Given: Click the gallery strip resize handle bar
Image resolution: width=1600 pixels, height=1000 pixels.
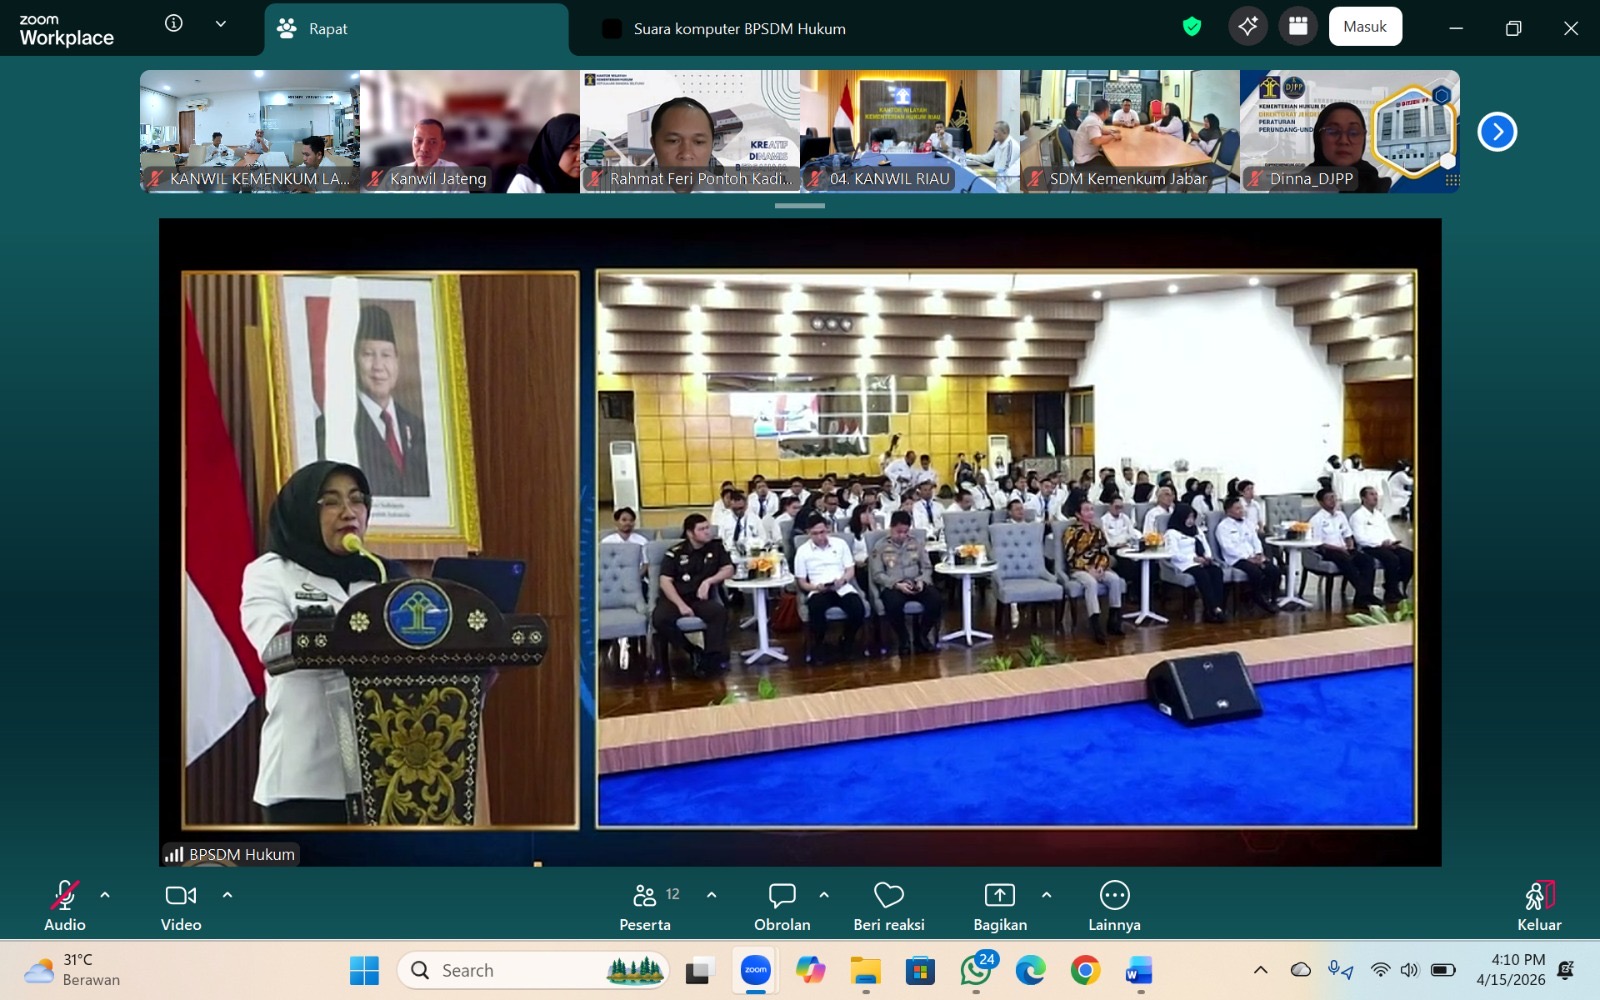Looking at the screenshot, I should pos(800,206).
